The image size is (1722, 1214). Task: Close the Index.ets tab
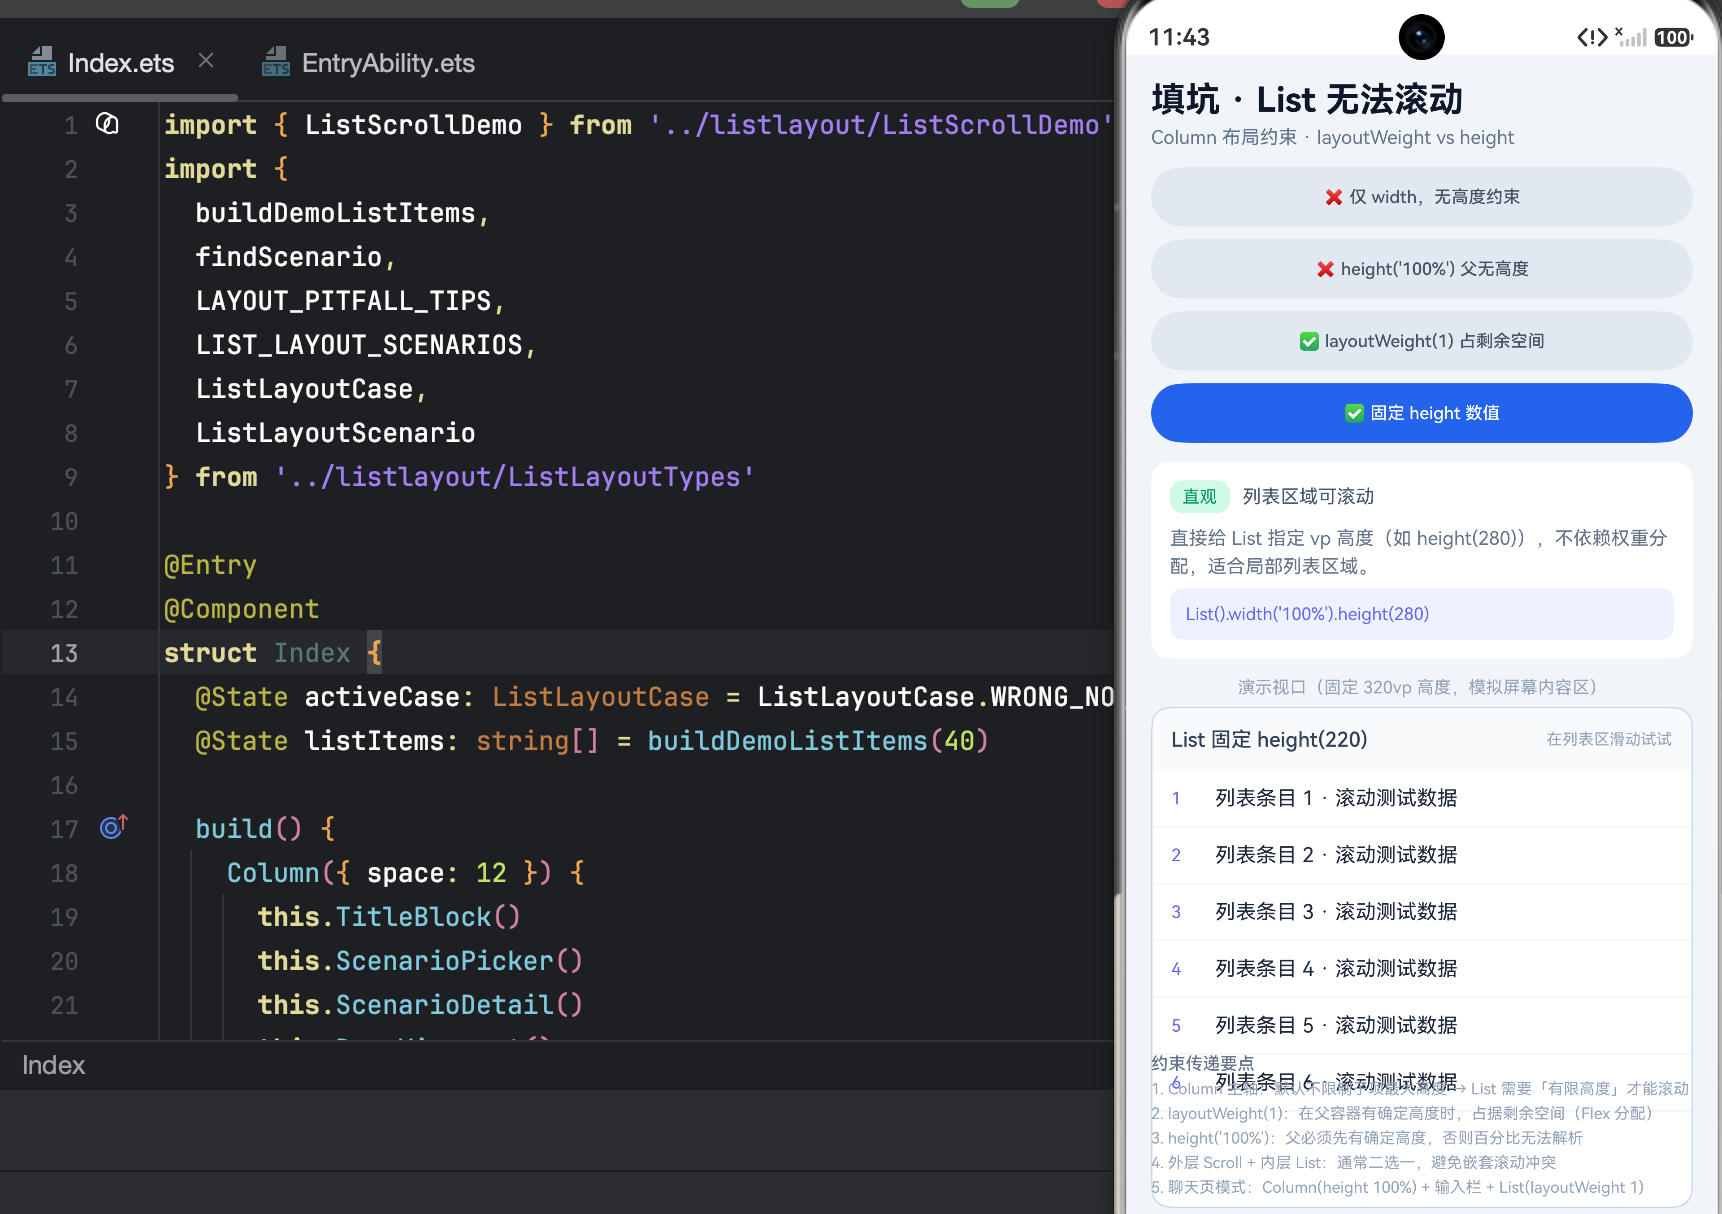tap(206, 61)
